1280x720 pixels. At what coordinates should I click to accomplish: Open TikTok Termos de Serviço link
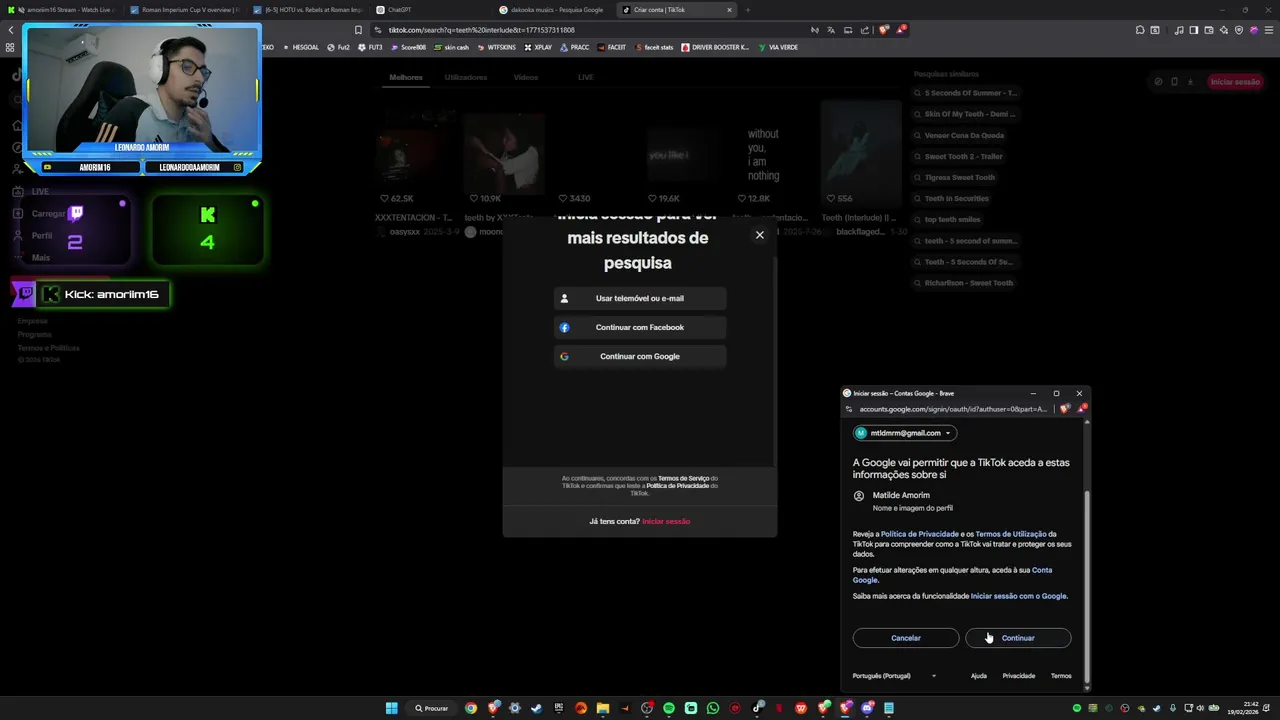683,478
